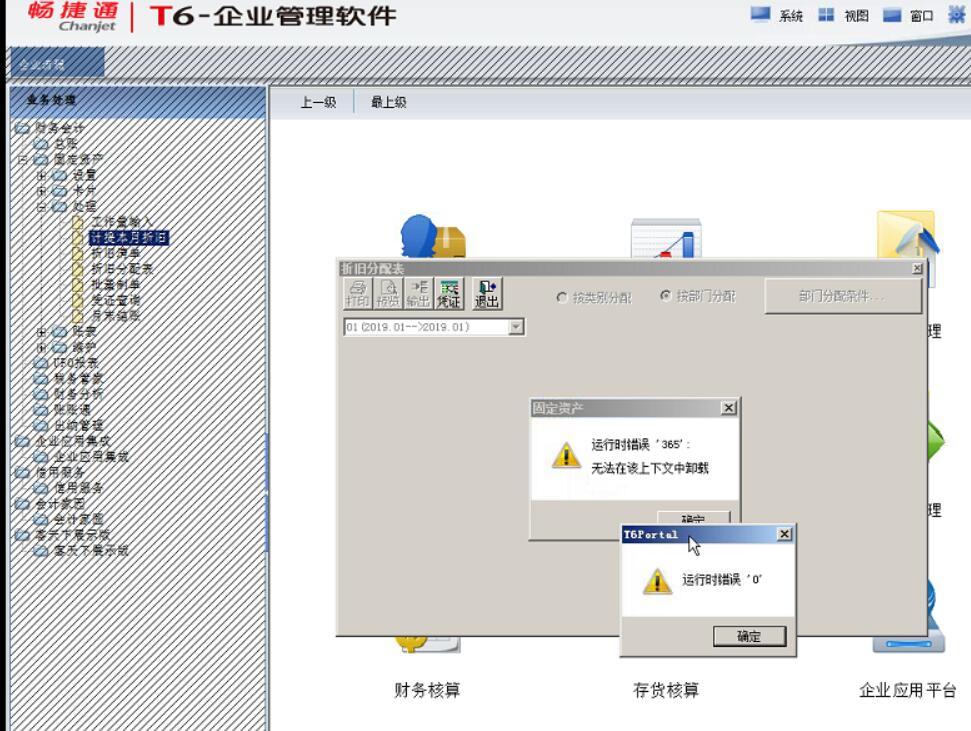Select UFO报表 in the tree
The image size is (971, 731).
(76, 362)
